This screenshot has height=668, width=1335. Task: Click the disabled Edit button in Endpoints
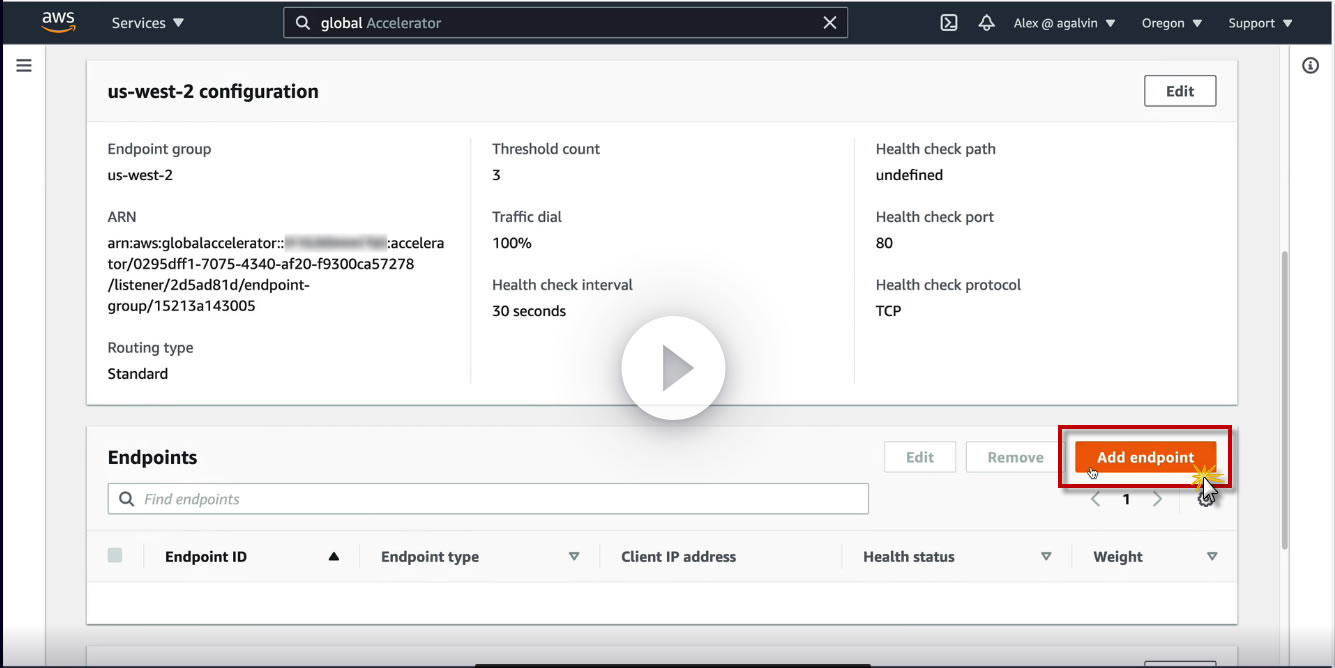(x=920, y=457)
